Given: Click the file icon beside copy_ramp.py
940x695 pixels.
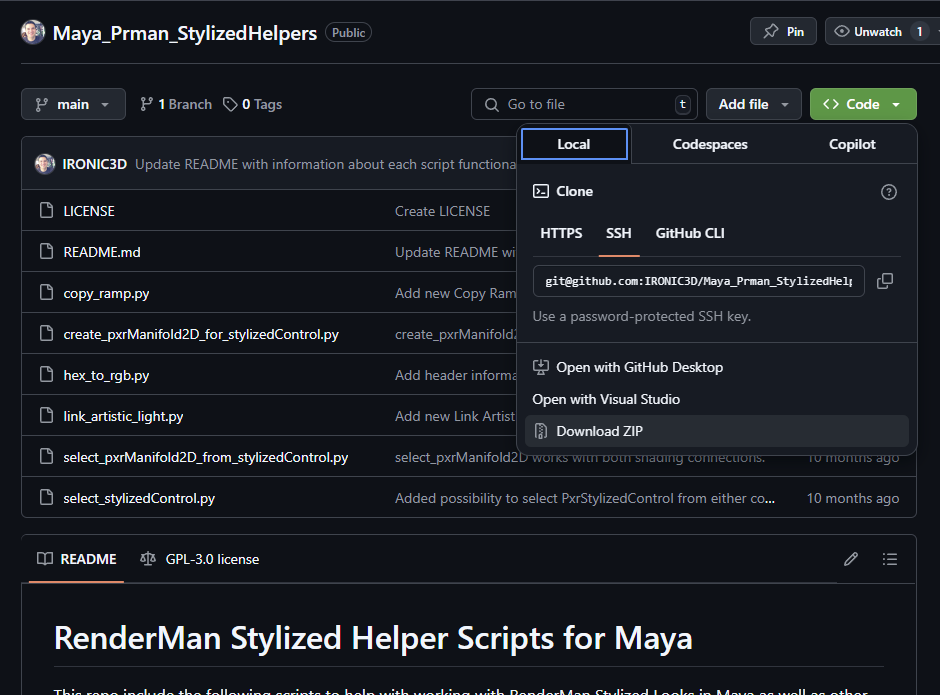Looking at the screenshot, I should point(46,293).
